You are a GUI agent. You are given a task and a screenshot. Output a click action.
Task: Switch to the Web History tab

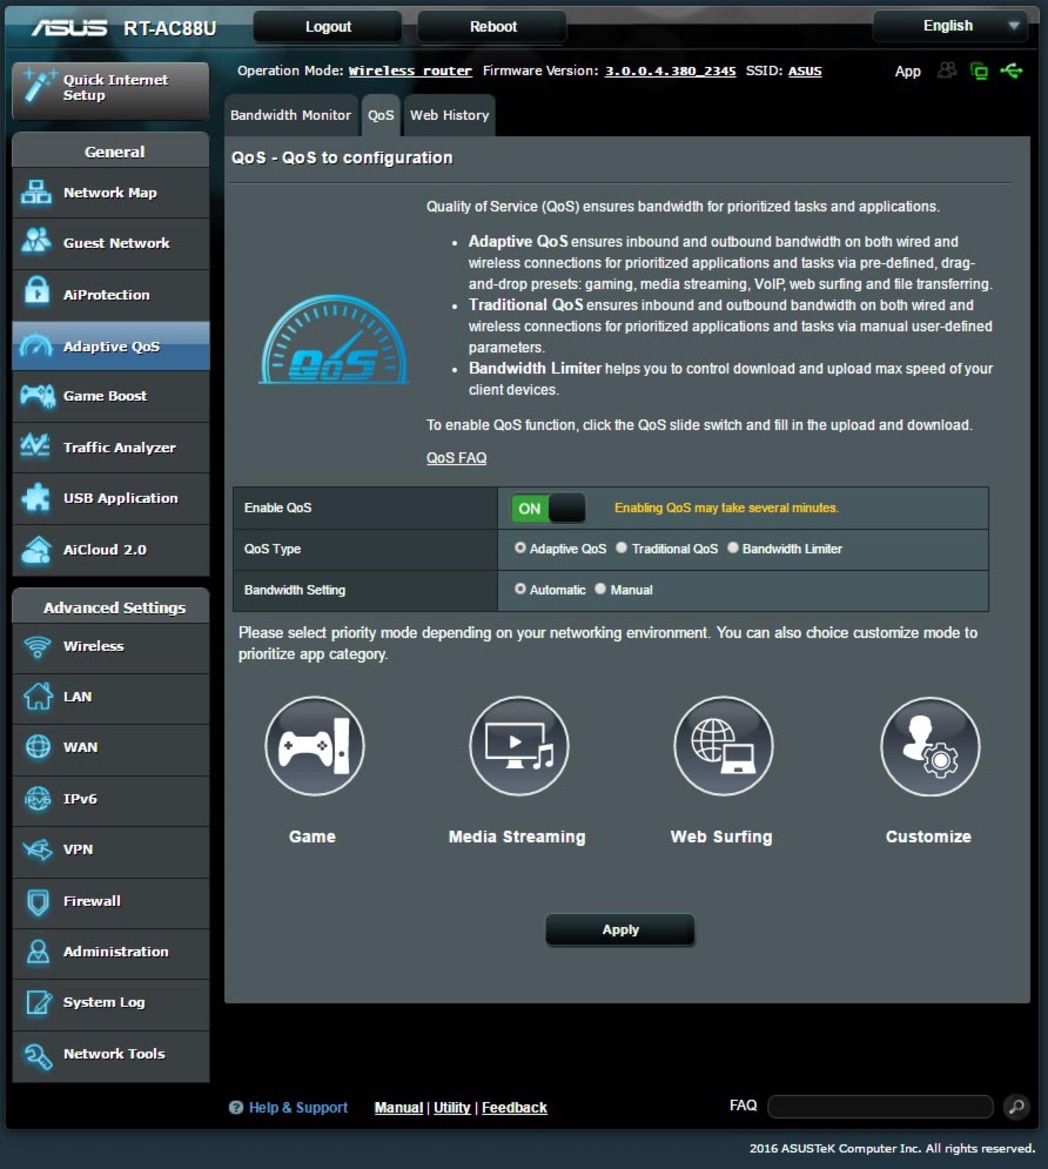coord(449,115)
